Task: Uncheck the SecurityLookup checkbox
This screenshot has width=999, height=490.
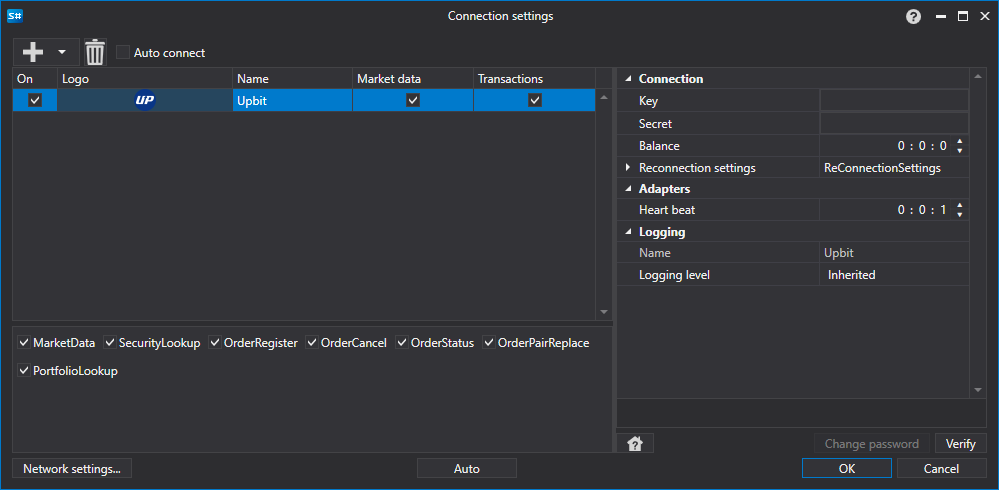Action: click(110, 343)
